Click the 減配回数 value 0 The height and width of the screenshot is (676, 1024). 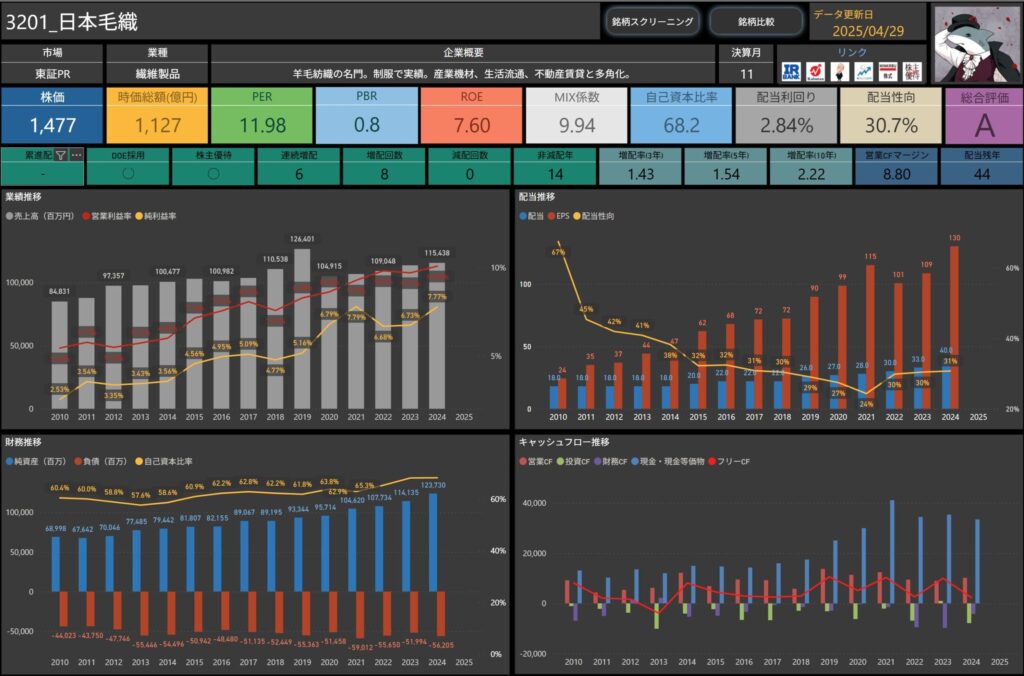(x=470, y=174)
